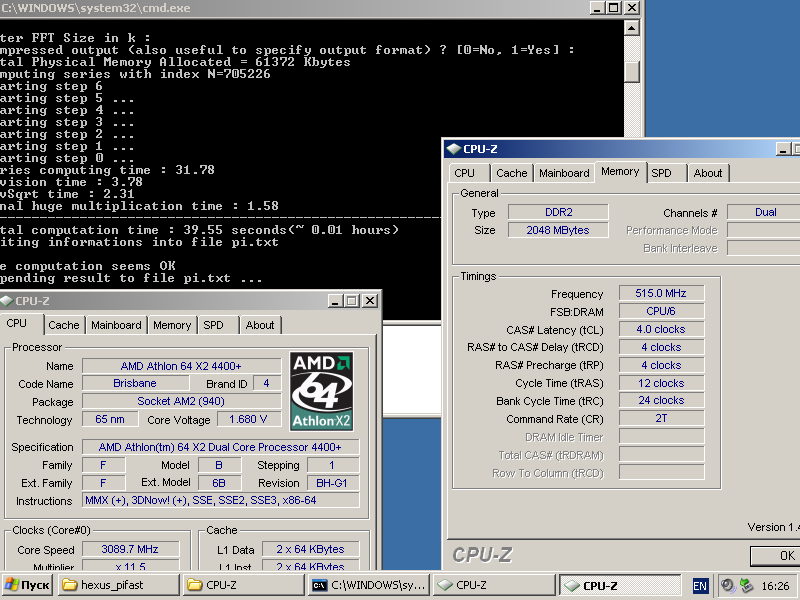
Task: Click the 515.0 MHz frequency field
Action: (661, 293)
